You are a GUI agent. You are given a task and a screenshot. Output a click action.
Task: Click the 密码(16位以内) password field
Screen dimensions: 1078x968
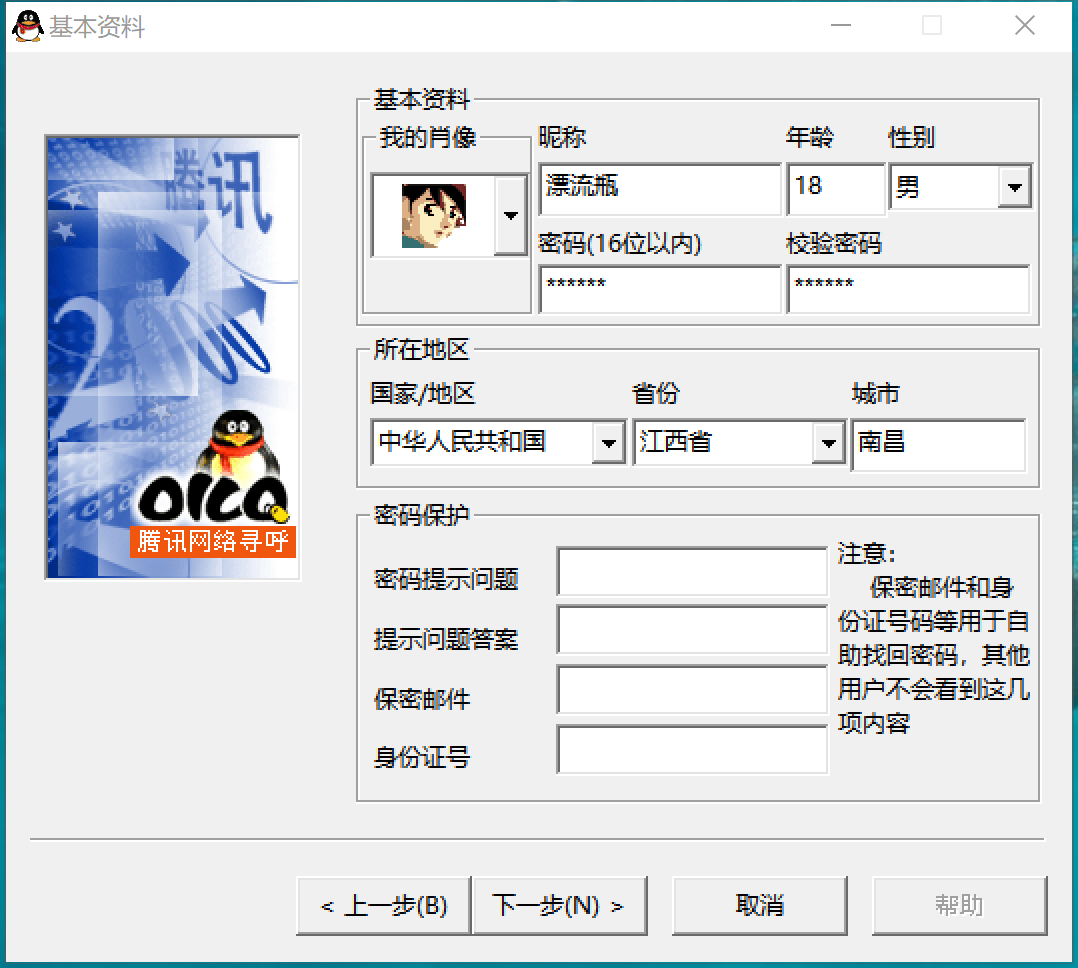660,289
